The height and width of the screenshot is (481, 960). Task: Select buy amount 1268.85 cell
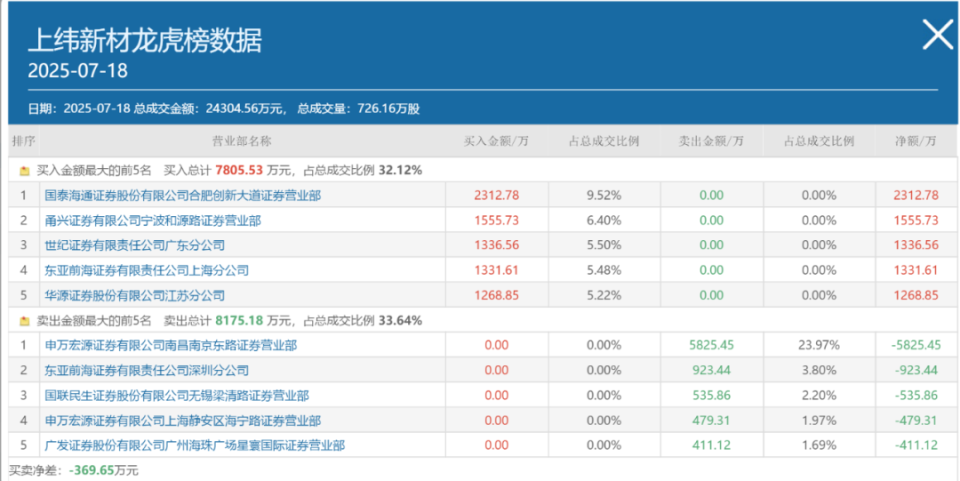(x=497, y=296)
